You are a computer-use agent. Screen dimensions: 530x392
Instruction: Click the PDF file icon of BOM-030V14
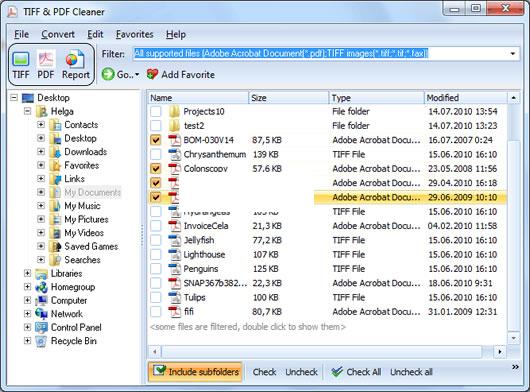click(175, 140)
